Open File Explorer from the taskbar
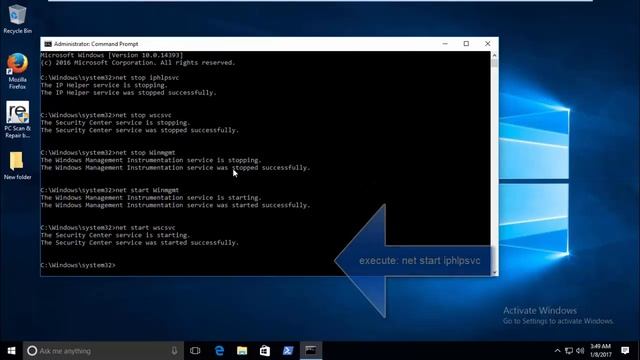640x360 pixels. (242, 351)
